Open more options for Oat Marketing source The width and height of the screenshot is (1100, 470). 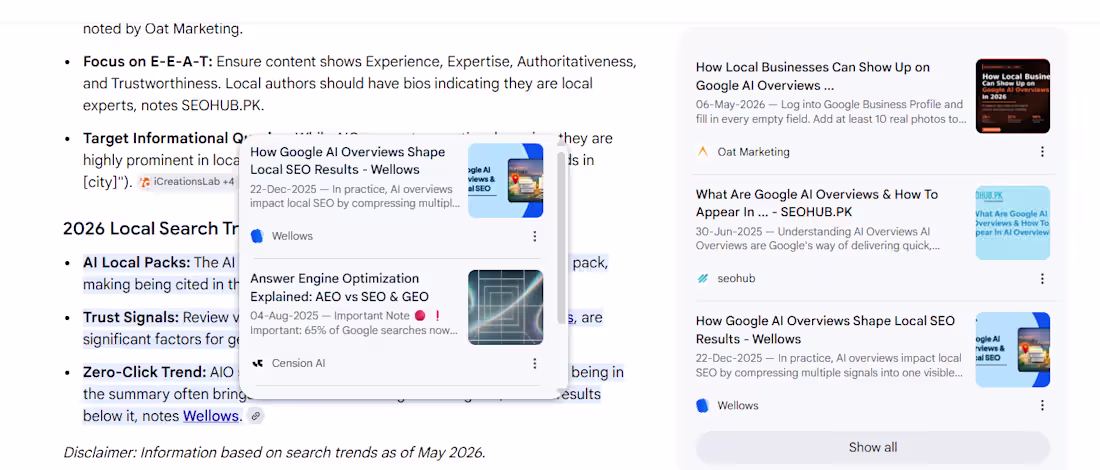1042,152
